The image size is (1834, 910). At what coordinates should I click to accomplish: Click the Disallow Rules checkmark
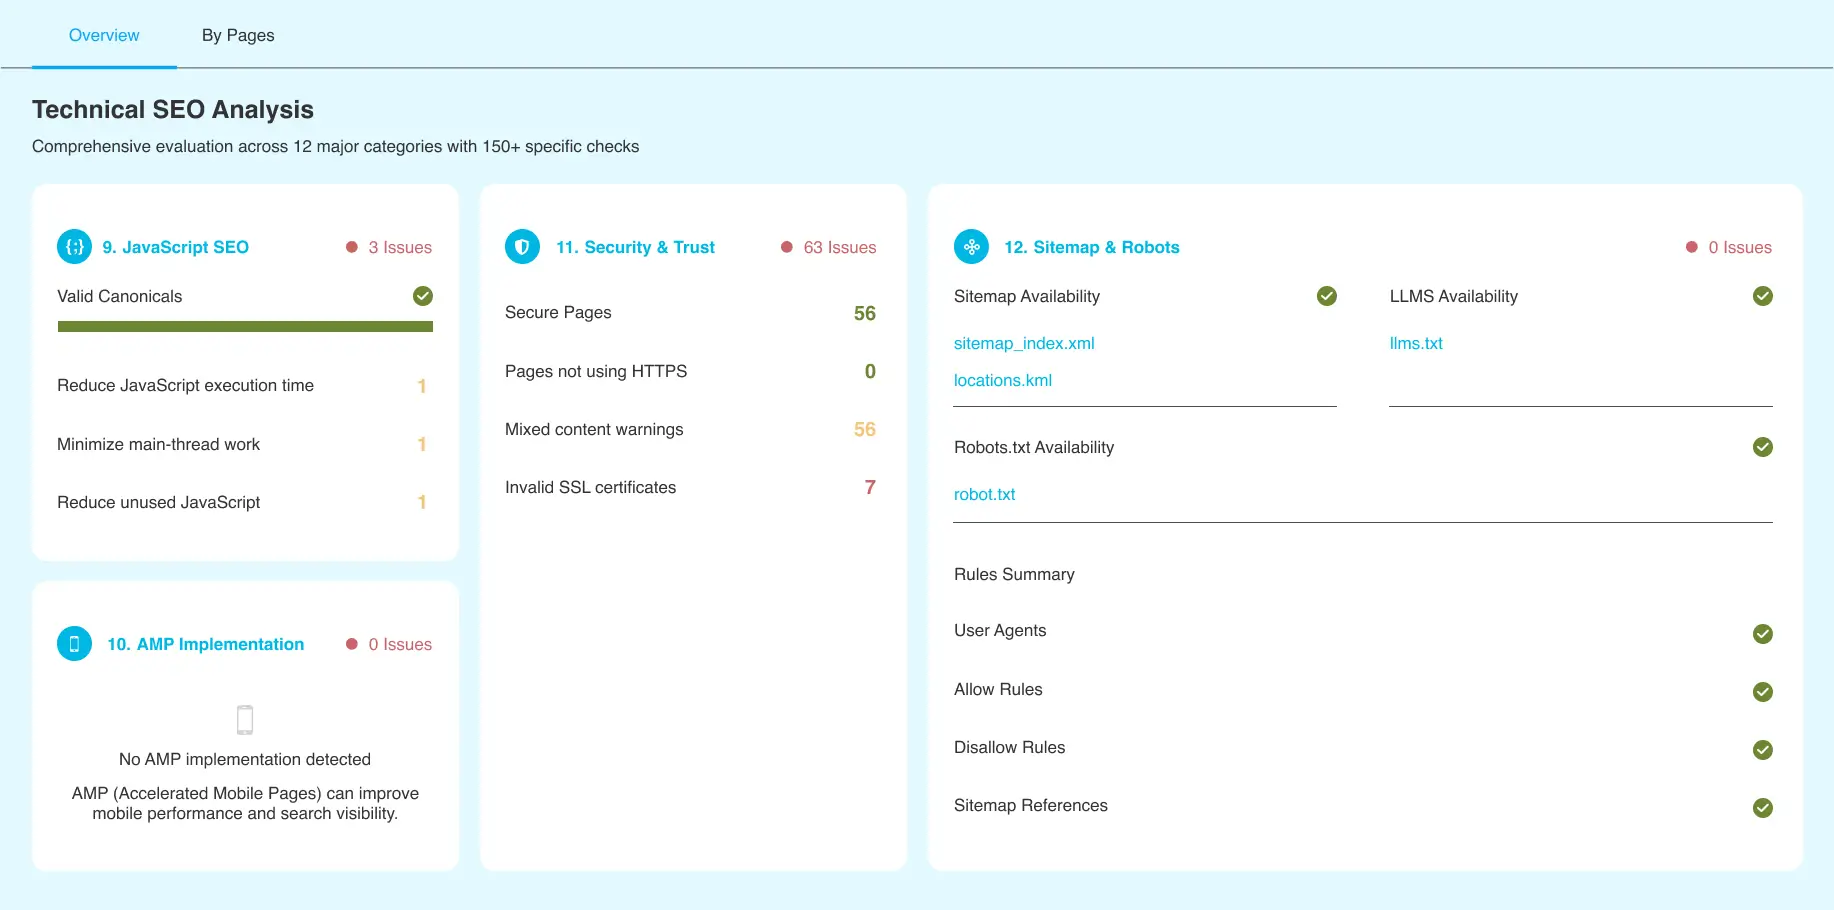(x=1762, y=750)
